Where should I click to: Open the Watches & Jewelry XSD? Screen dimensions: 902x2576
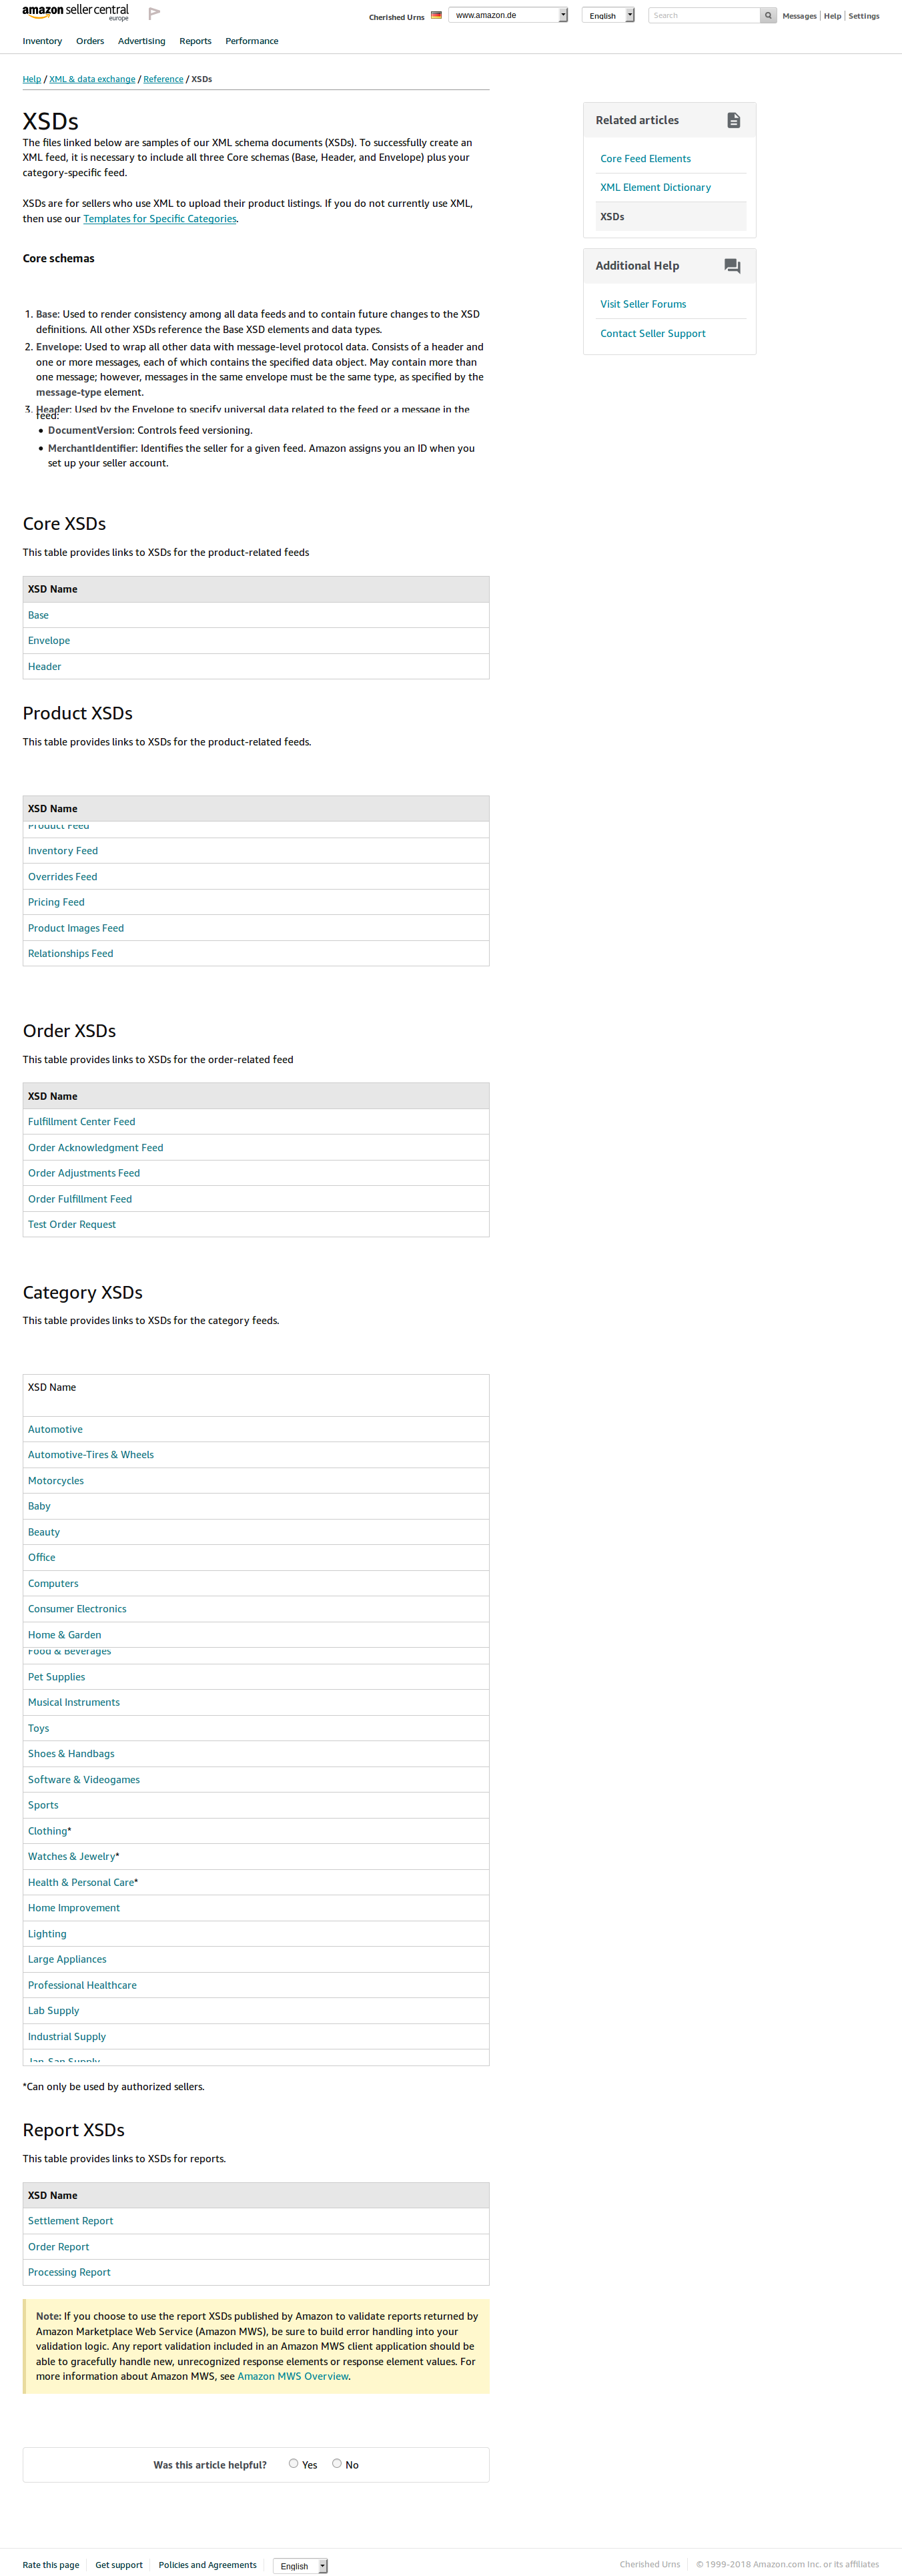click(x=72, y=1857)
